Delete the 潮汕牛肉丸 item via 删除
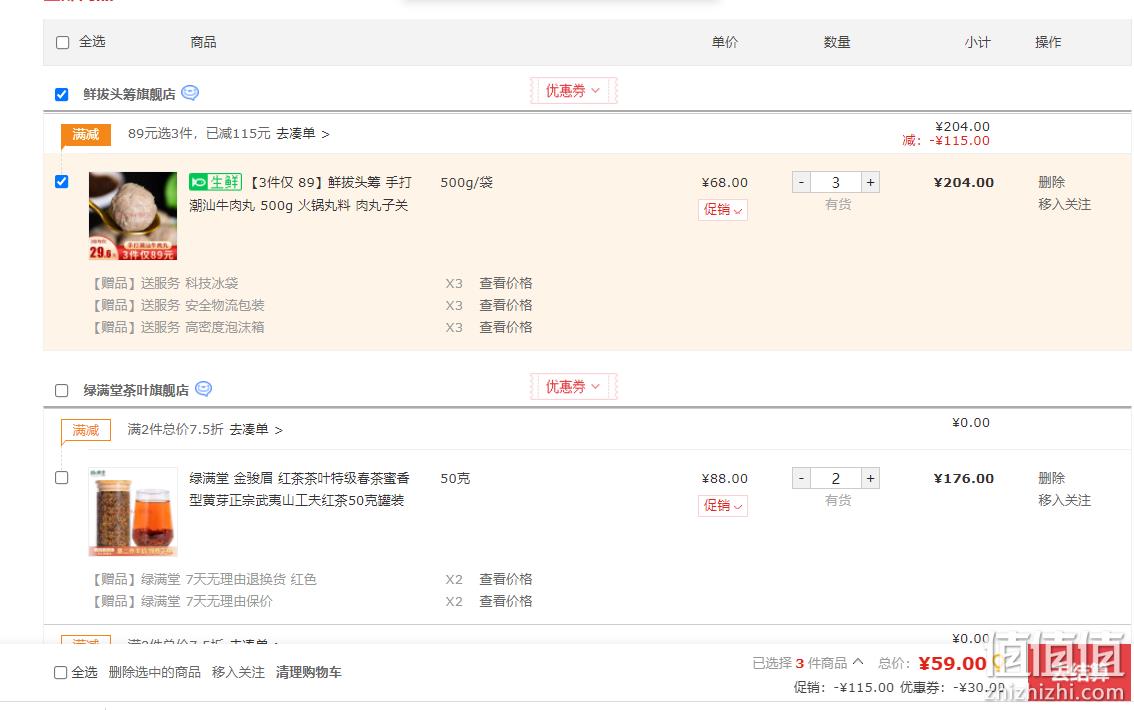 tap(1052, 182)
